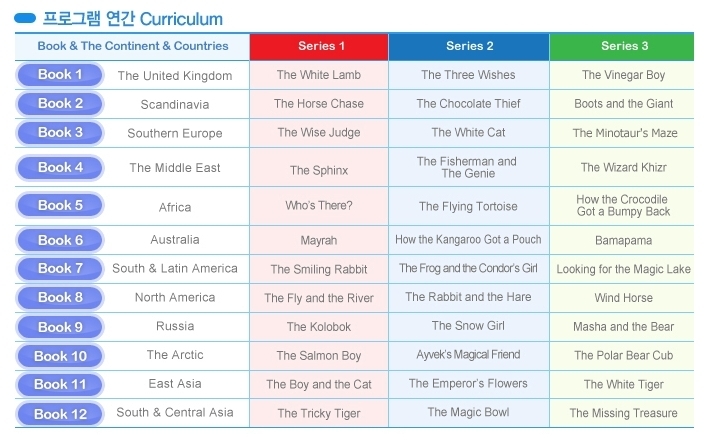Switch to the Series 2 blue header
710x441 pixels.
click(x=469, y=46)
